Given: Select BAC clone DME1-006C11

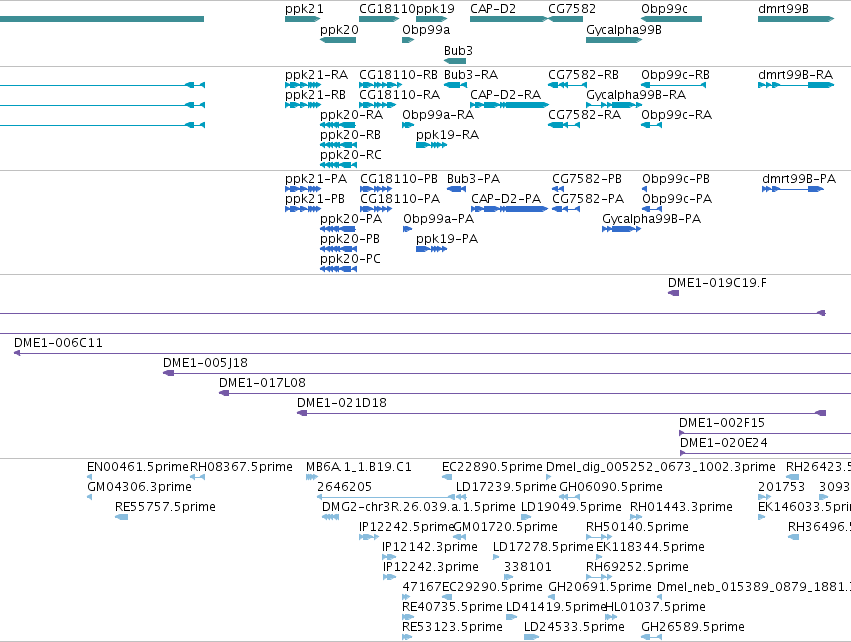Looking at the screenshot, I should pyautogui.click(x=58, y=344).
